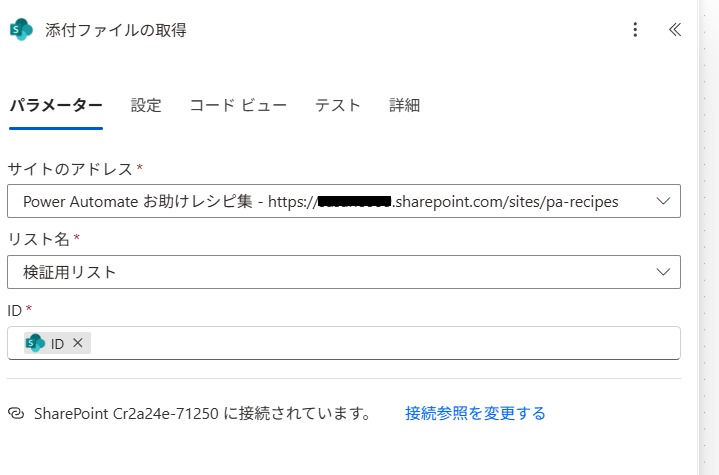The height and width of the screenshot is (475, 719).
Task: Select the パラメーター tab
Action: (x=56, y=105)
